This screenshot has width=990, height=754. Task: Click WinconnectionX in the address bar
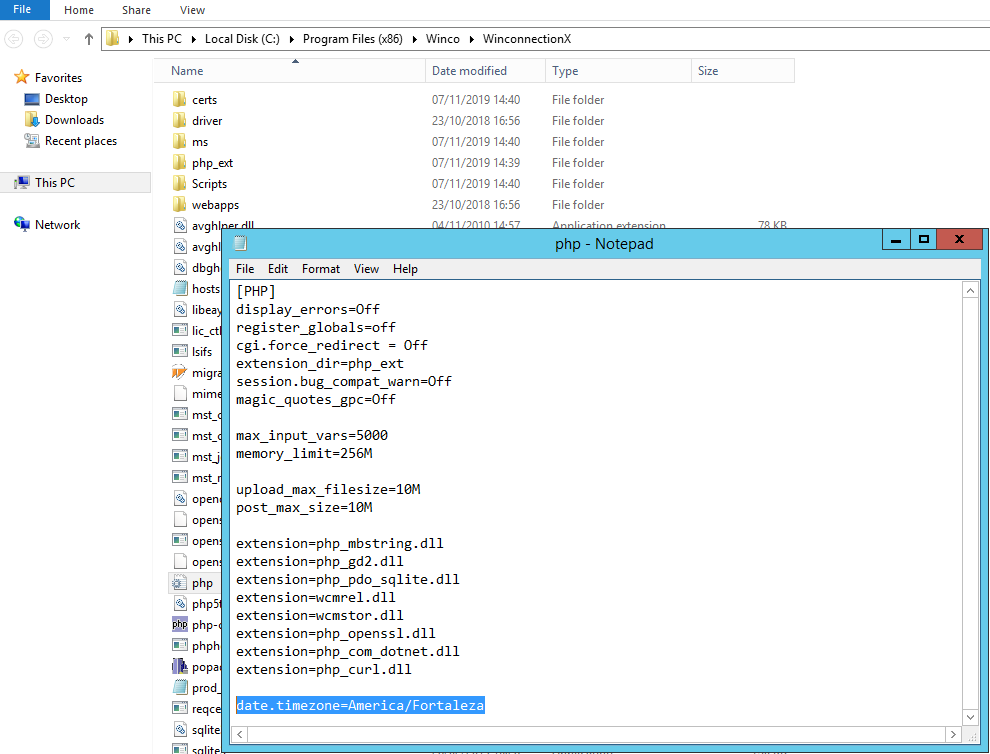[527, 39]
